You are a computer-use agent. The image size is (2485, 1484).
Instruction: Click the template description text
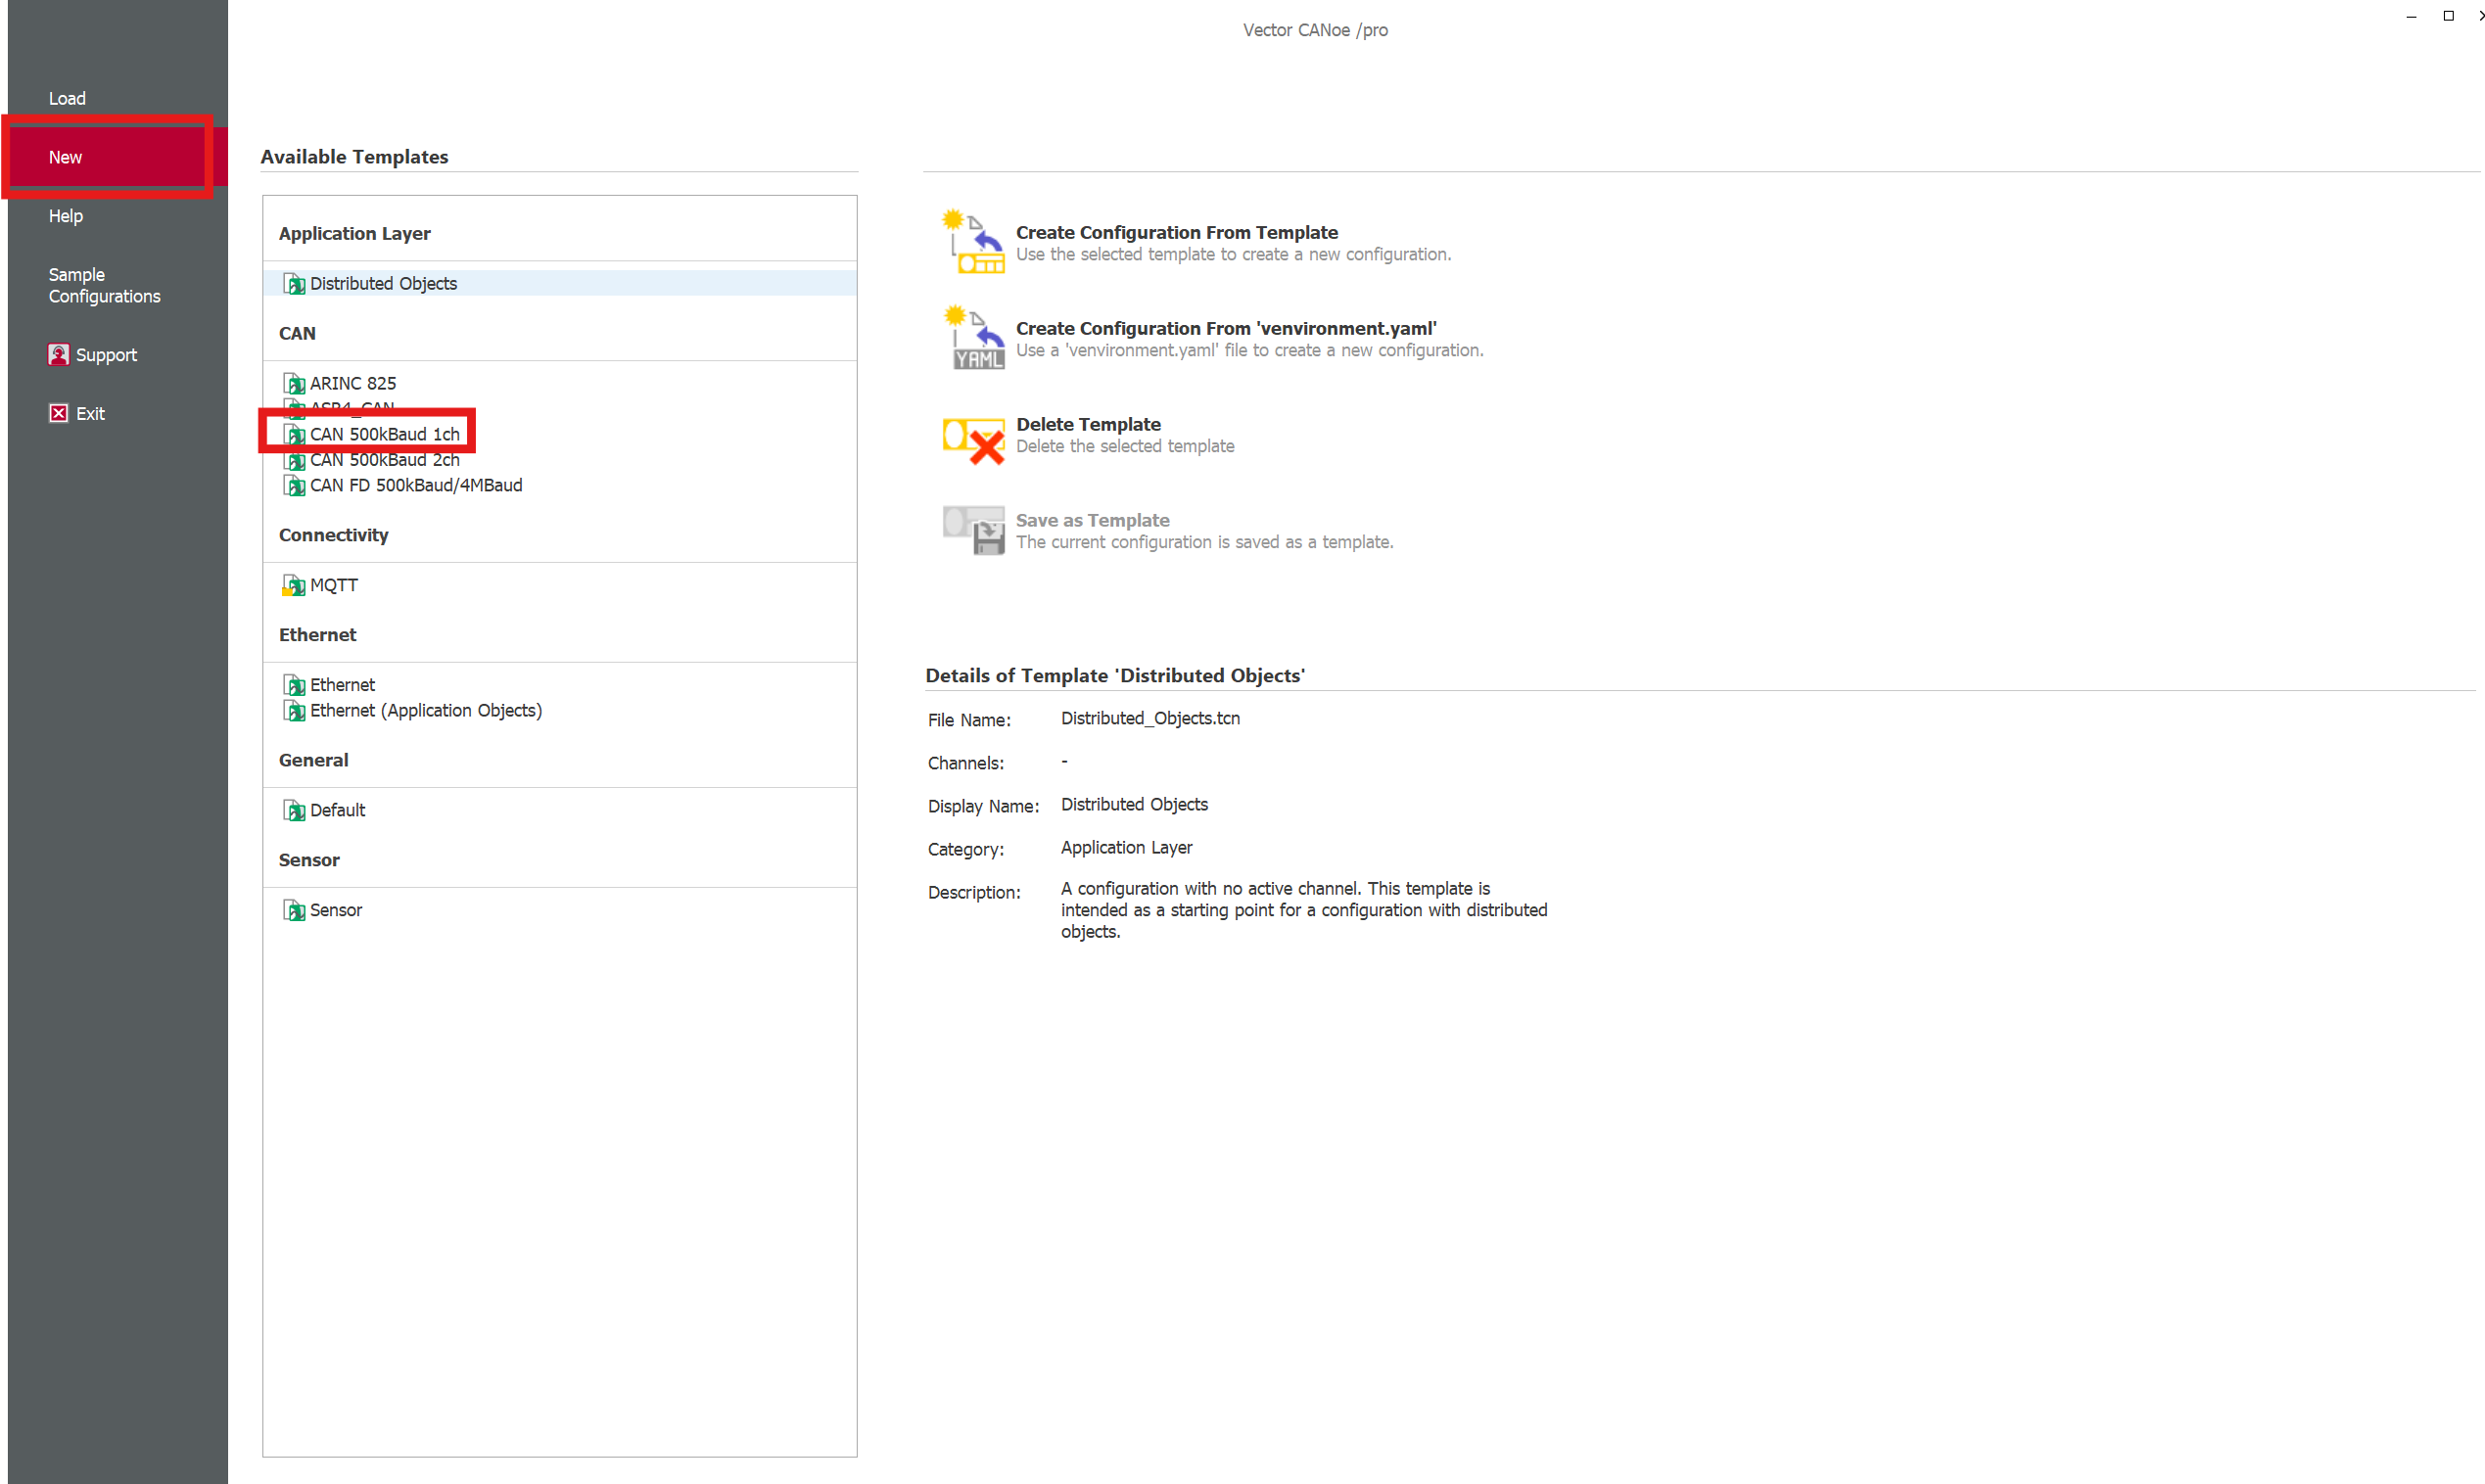tap(1304, 910)
